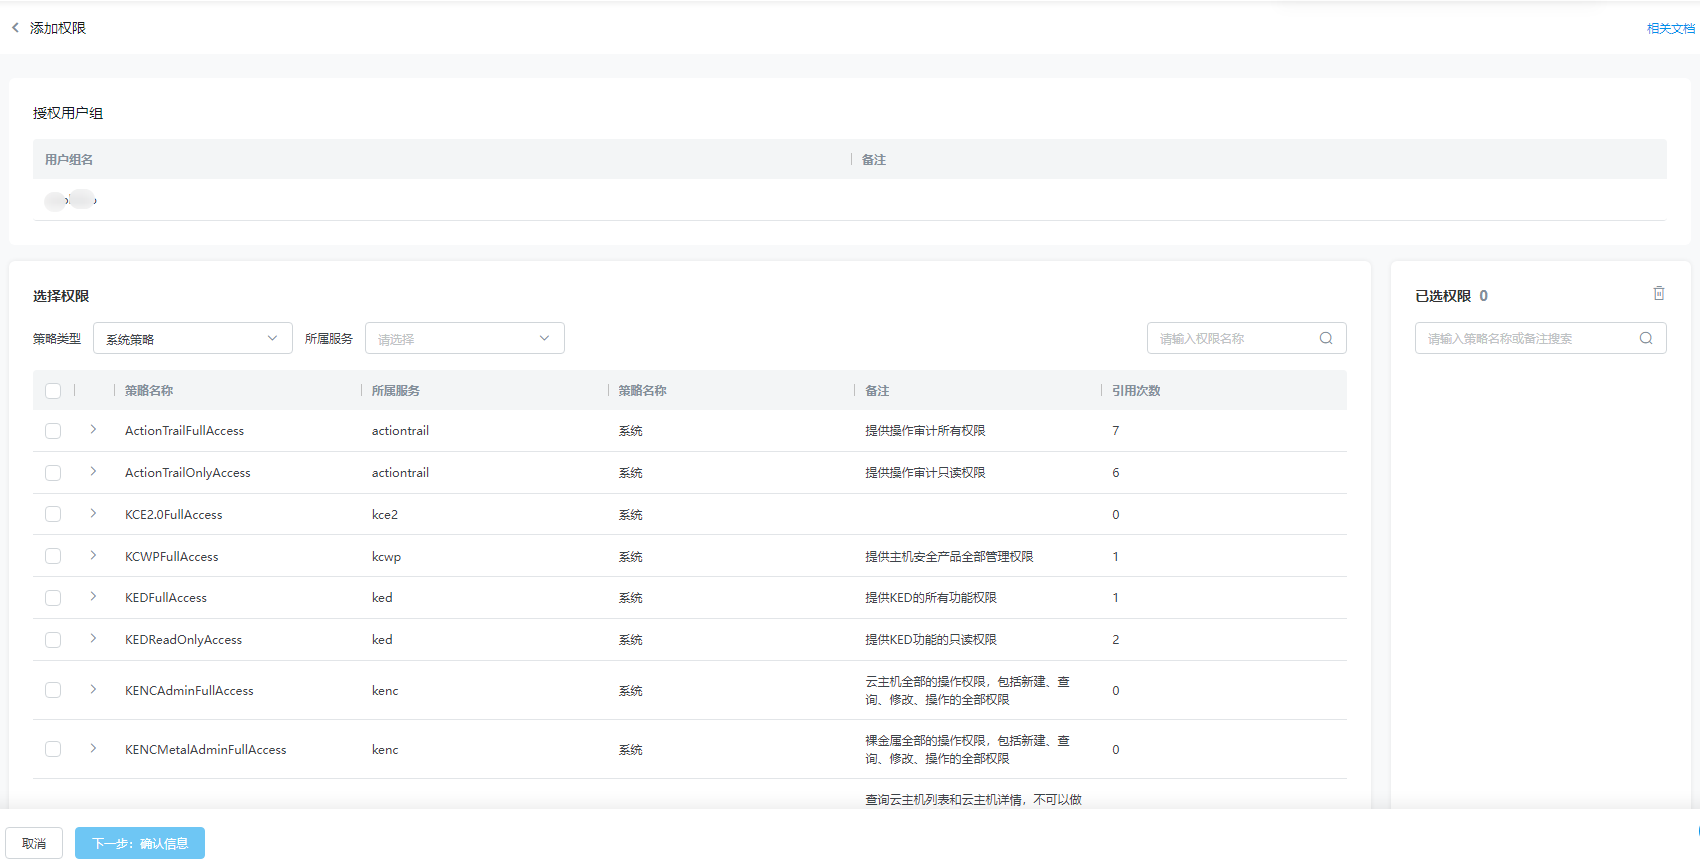
Task: Expand the KENCAdminFullAccess policy row
Action: [93, 690]
